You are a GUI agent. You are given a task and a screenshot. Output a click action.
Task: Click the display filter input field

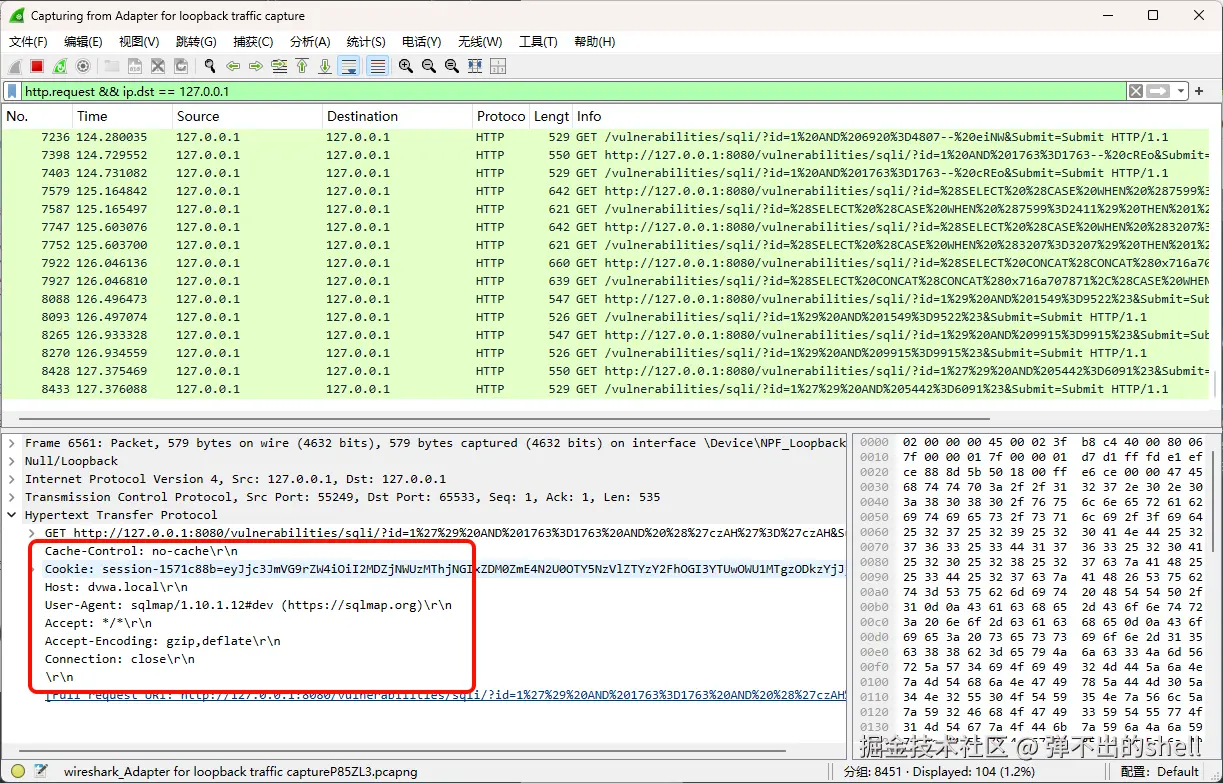point(574,91)
